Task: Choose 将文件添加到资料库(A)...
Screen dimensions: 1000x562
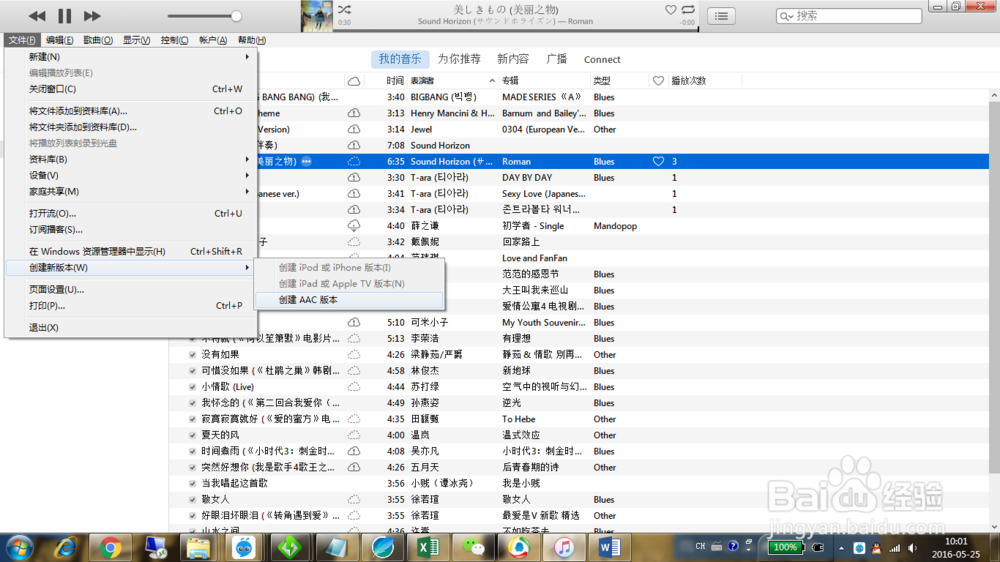Action: (131, 111)
